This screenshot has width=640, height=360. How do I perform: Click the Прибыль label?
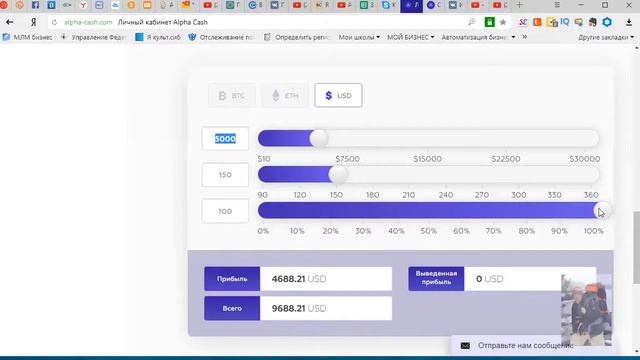(232, 279)
